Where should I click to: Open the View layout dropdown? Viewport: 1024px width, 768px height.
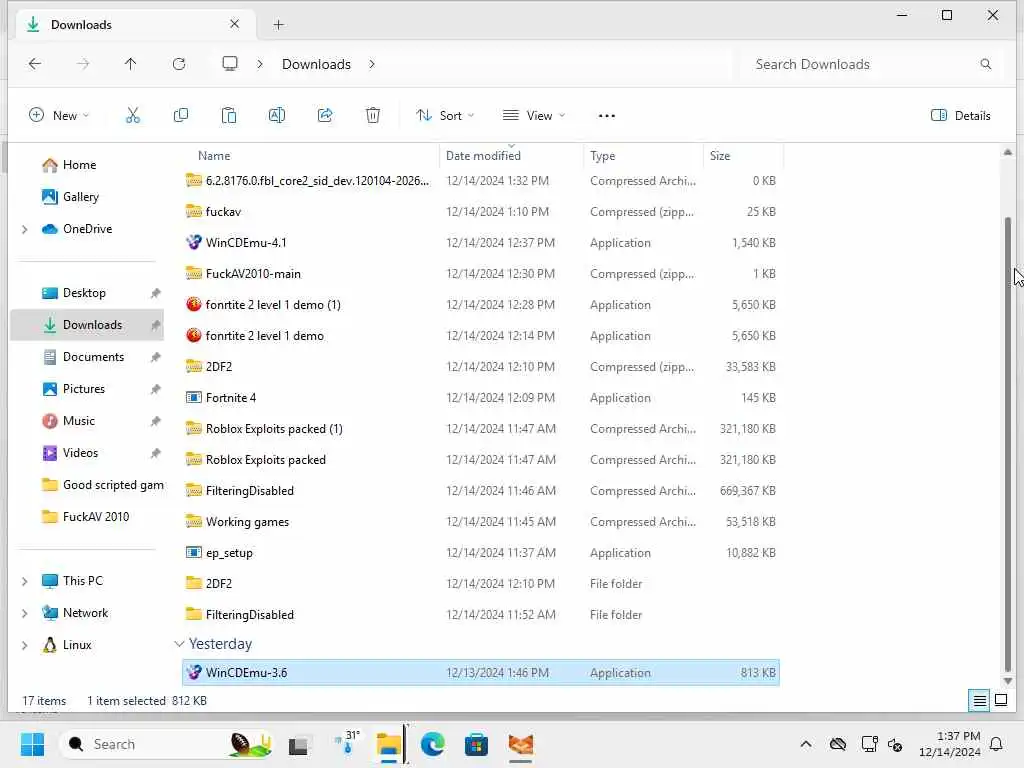(x=534, y=116)
